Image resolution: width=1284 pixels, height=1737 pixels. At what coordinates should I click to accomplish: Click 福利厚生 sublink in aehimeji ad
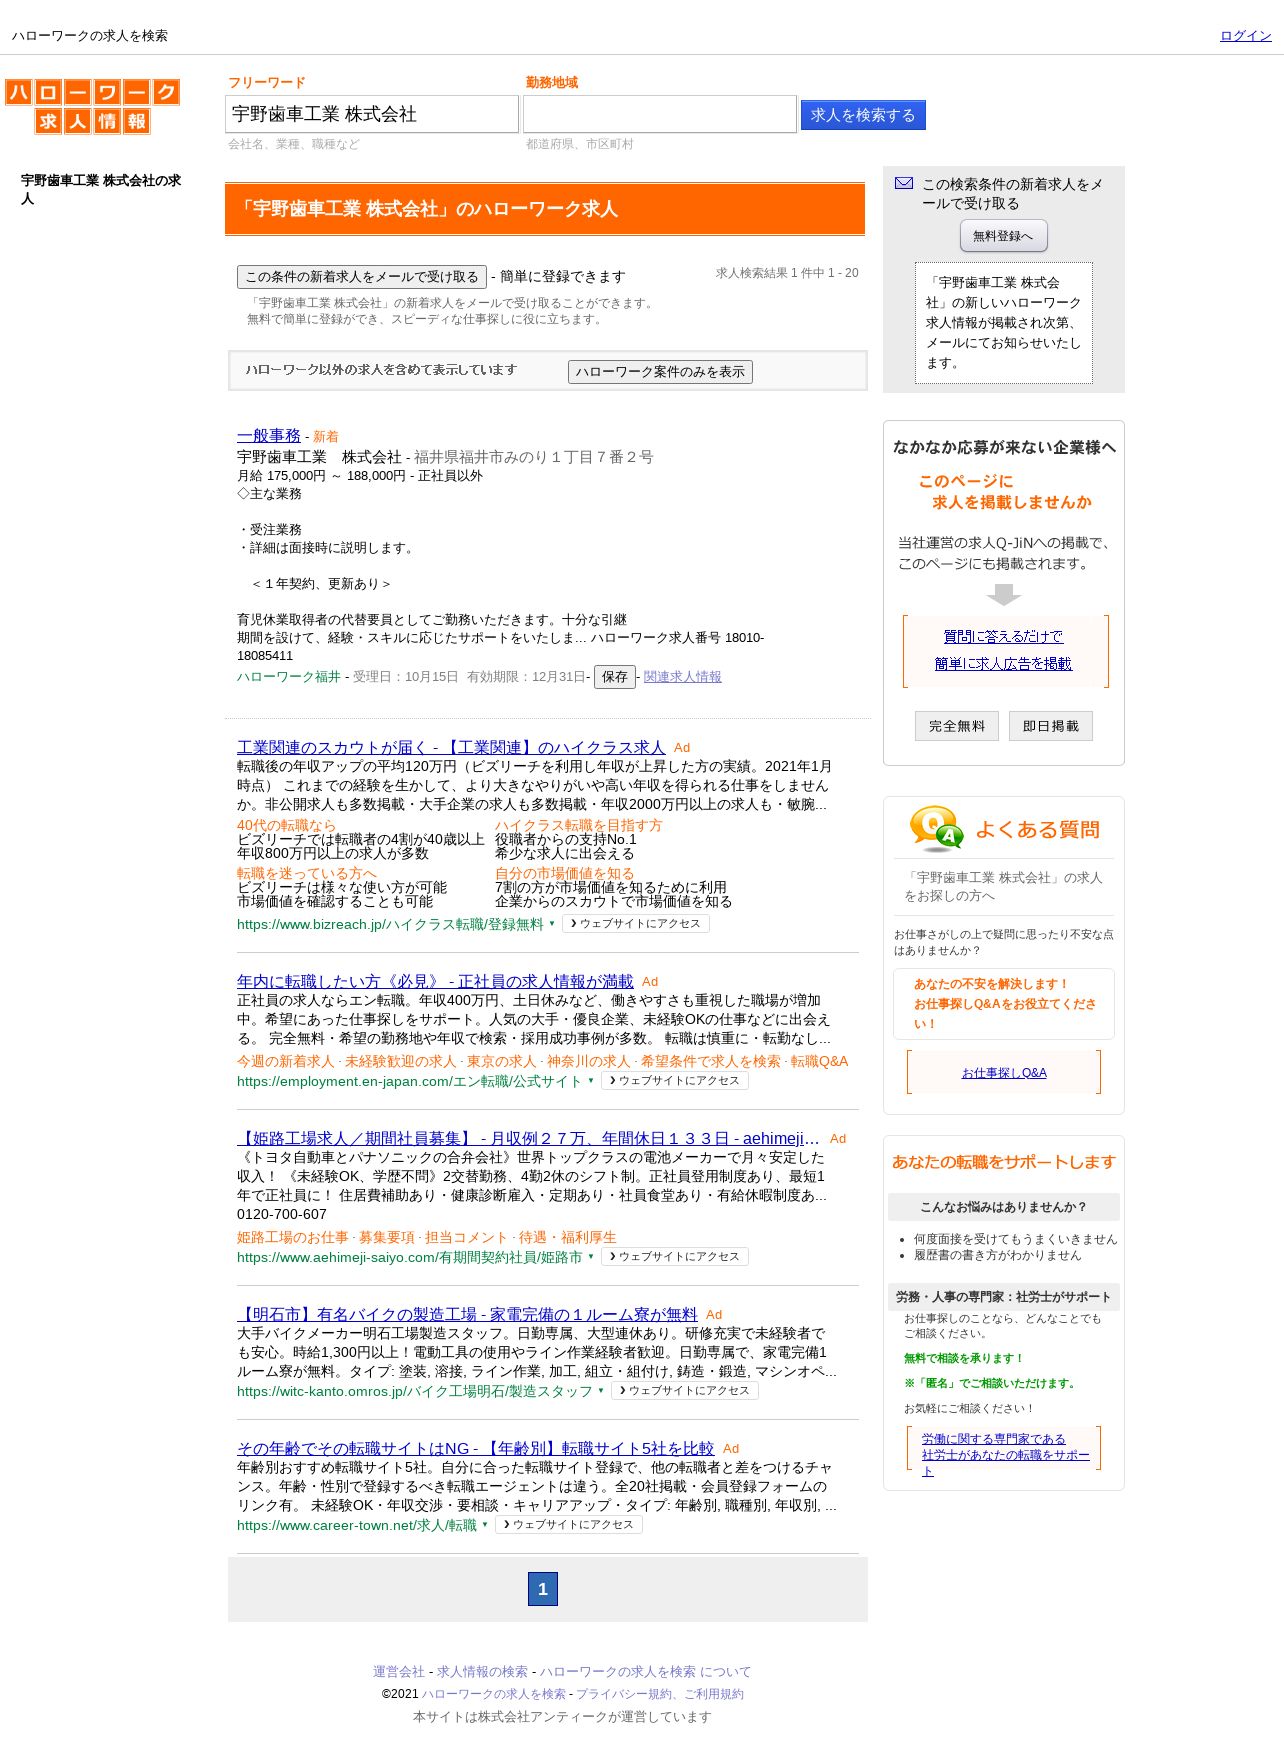pyautogui.click(x=589, y=1237)
